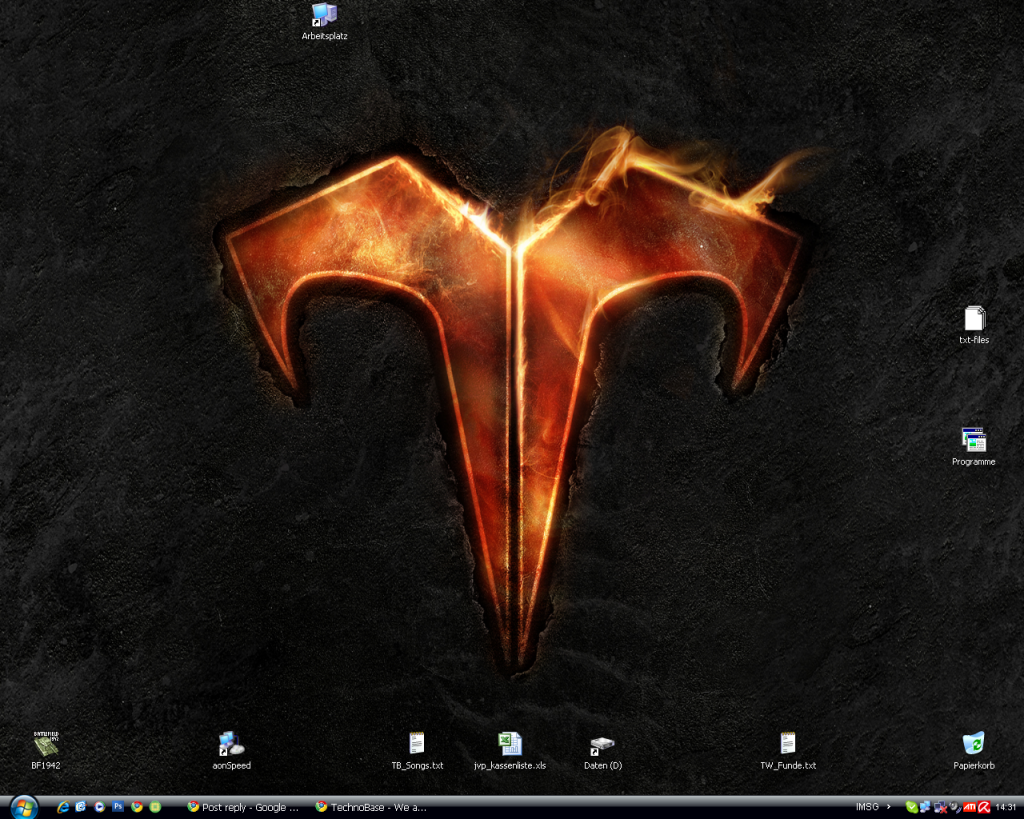Open the aonSpeed connection shortcut
The image size is (1024, 819).
pos(232,745)
